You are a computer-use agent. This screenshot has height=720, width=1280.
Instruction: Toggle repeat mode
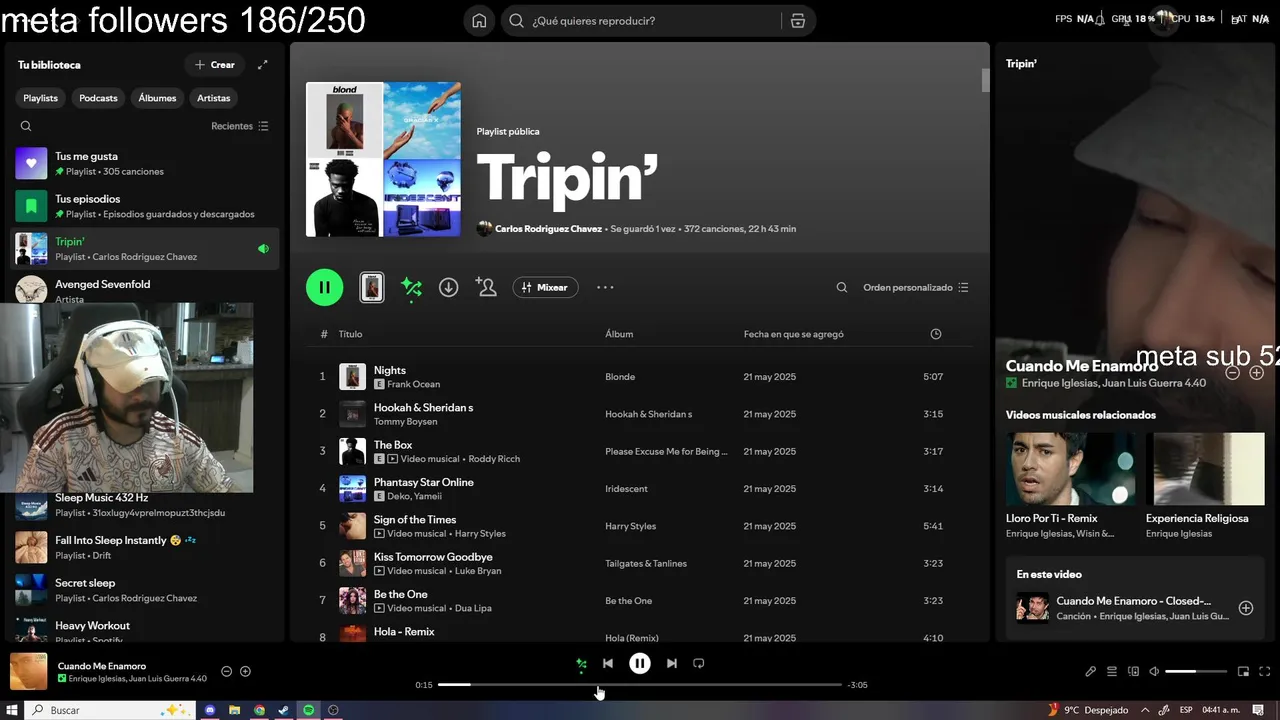coord(699,663)
